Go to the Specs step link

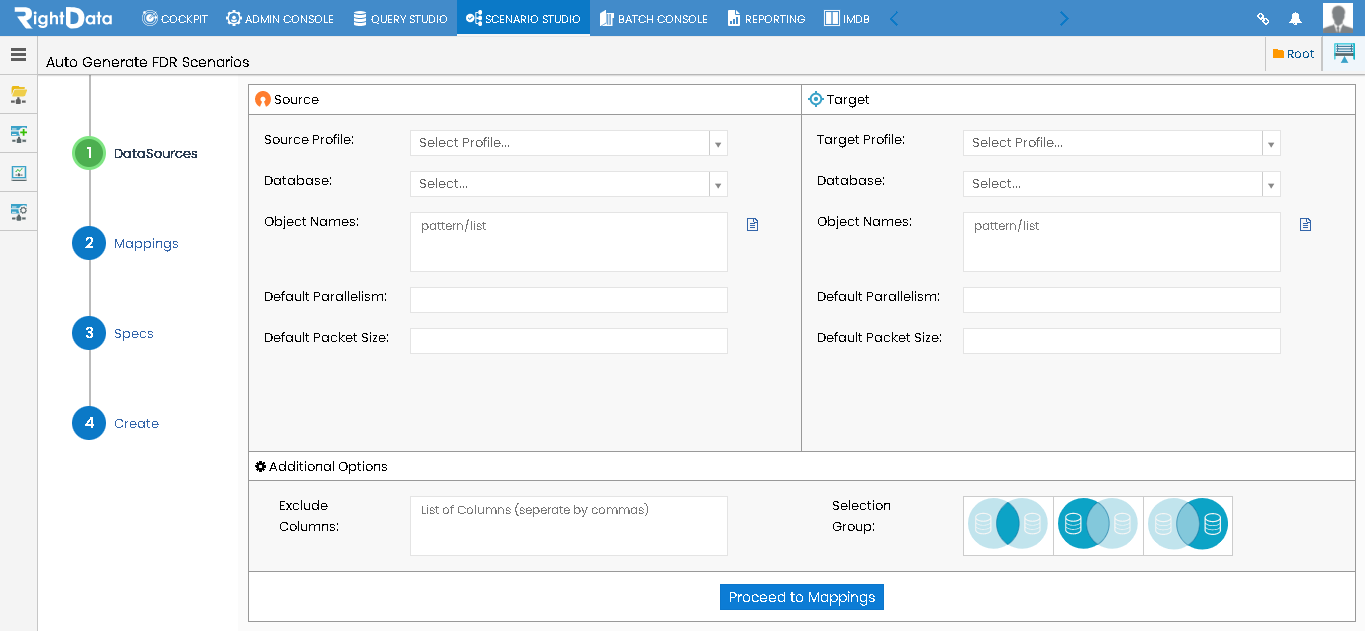(x=135, y=333)
